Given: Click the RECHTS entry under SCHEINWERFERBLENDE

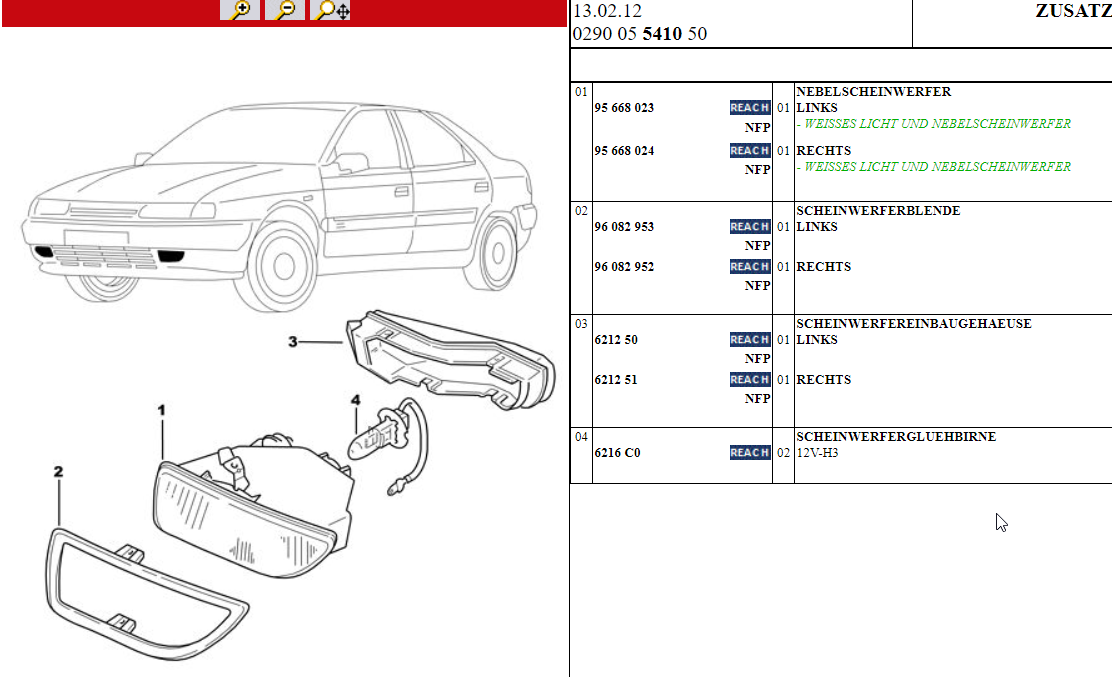Looking at the screenshot, I should pos(823,267).
